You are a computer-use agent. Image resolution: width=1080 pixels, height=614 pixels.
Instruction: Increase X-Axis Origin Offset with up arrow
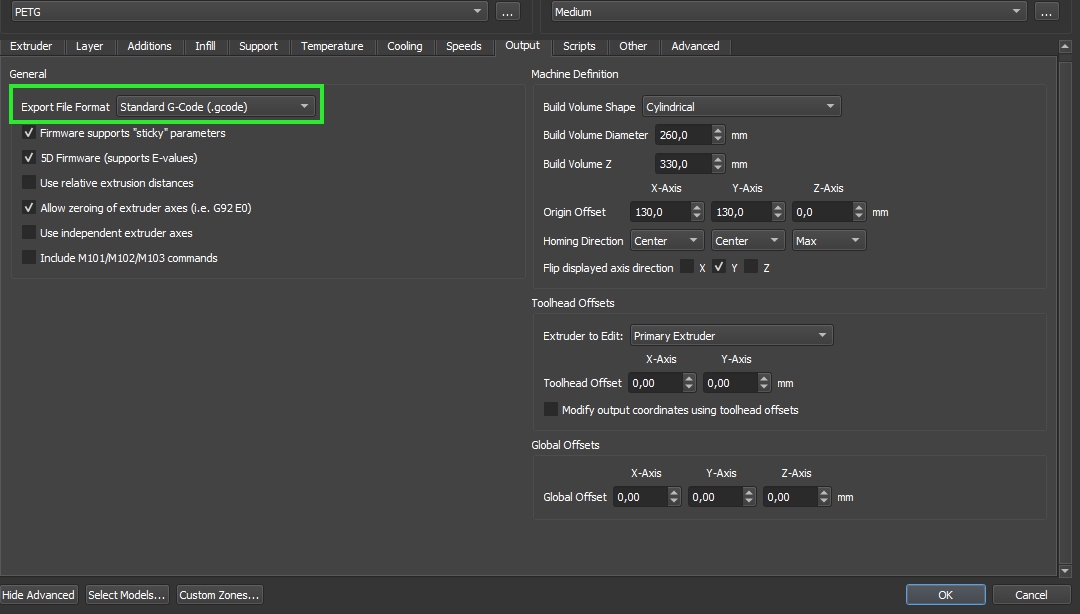coord(697,207)
